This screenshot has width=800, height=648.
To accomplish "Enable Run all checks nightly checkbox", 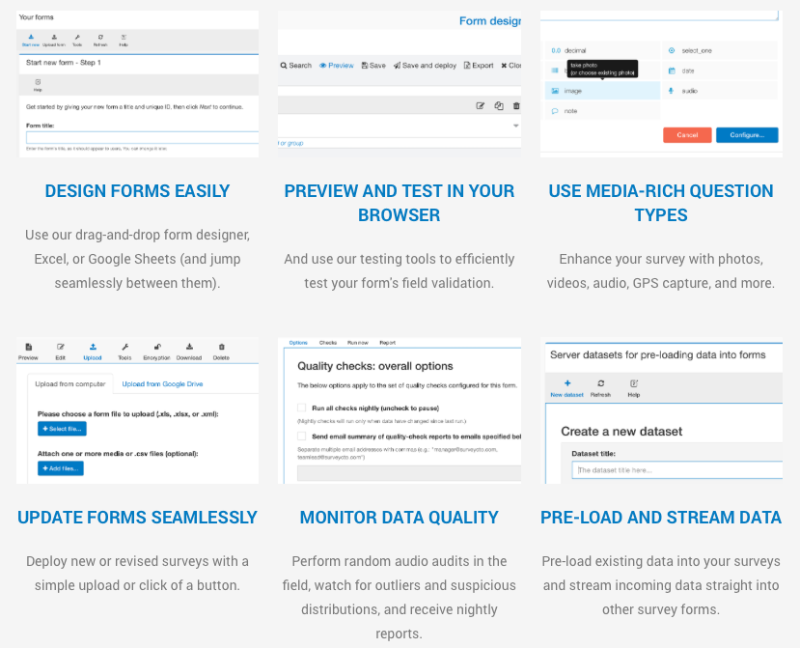I will pyautogui.click(x=302, y=408).
